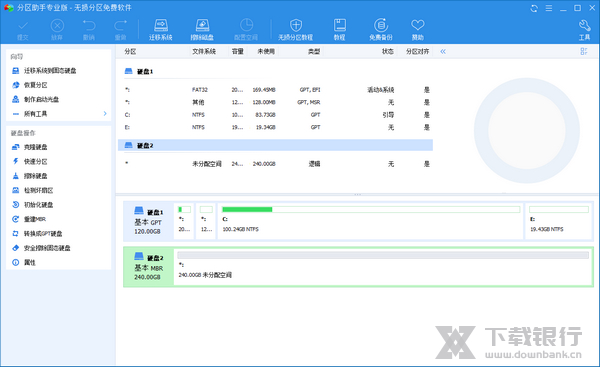The height and width of the screenshot is (367, 600).
Task: Select the C: NTFS row in list
Action: click(x=275, y=115)
